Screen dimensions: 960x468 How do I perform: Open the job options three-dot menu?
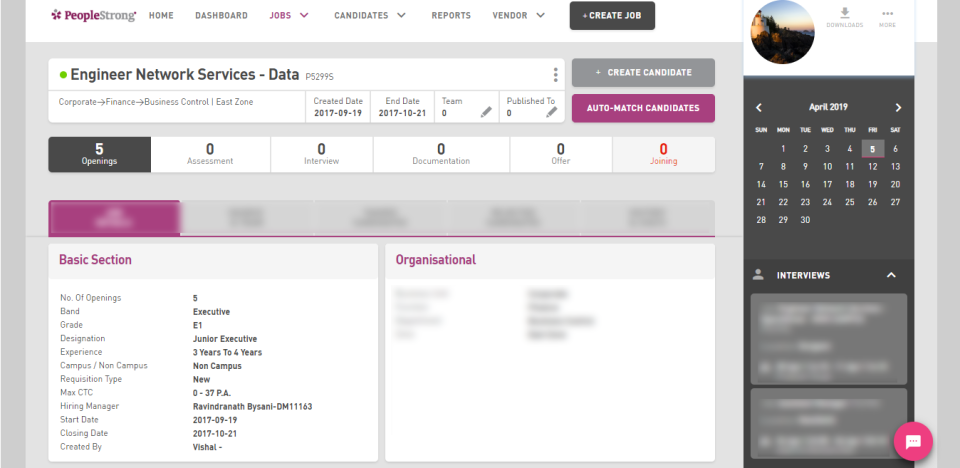click(555, 75)
